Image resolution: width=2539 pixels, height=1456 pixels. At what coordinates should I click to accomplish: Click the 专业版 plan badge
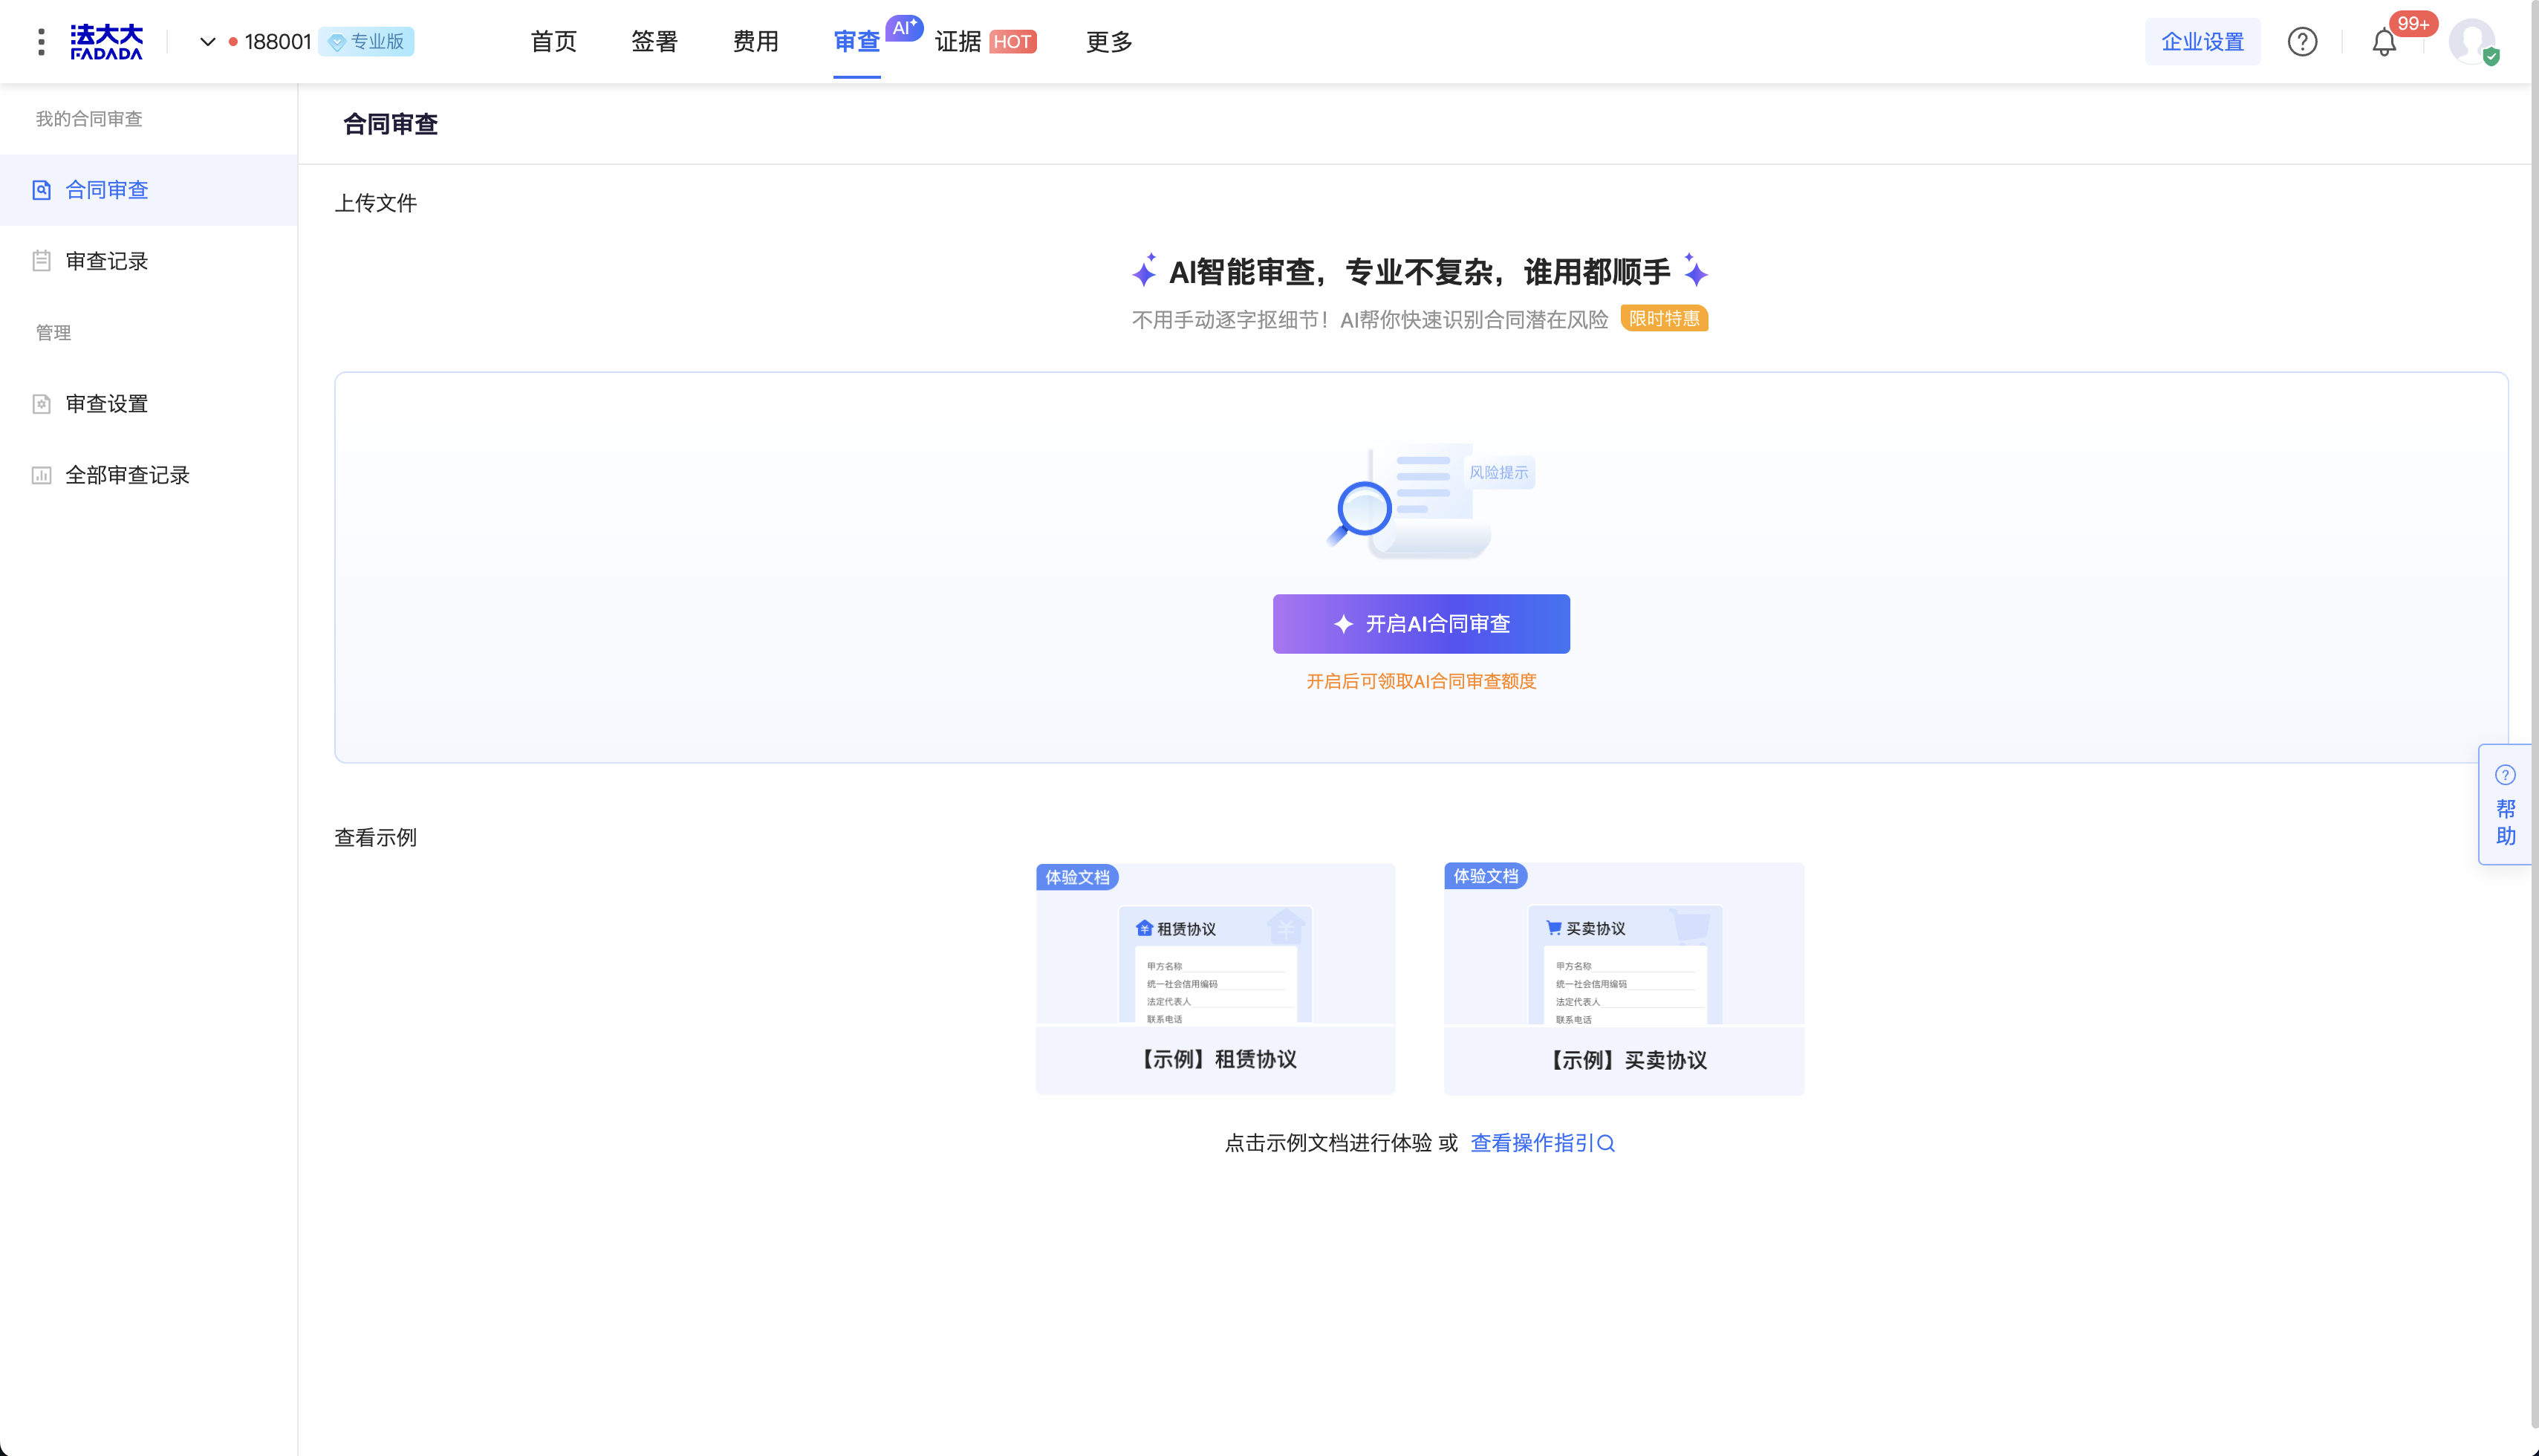[366, 41]
